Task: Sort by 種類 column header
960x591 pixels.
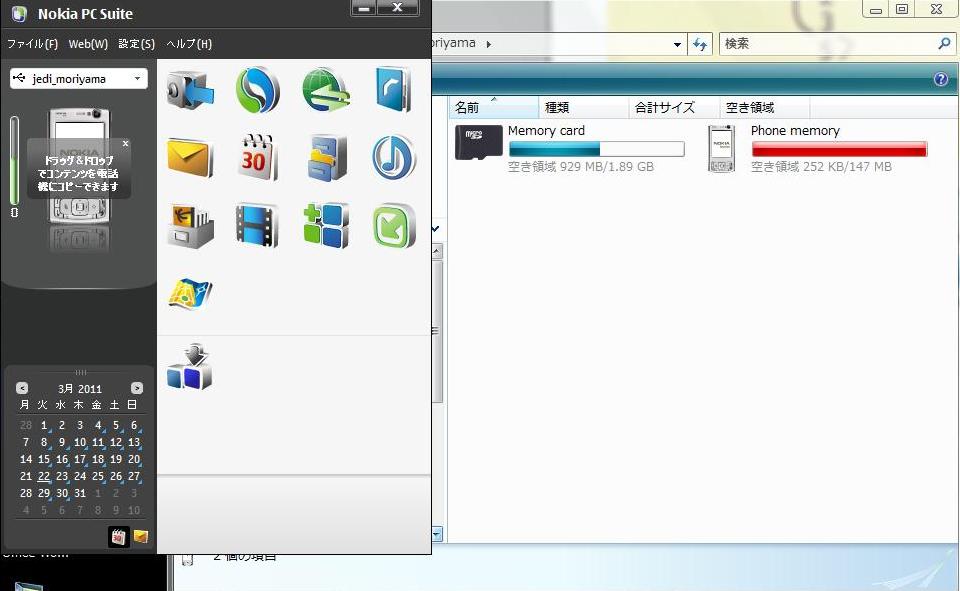Action: click(x=584, y=107)
